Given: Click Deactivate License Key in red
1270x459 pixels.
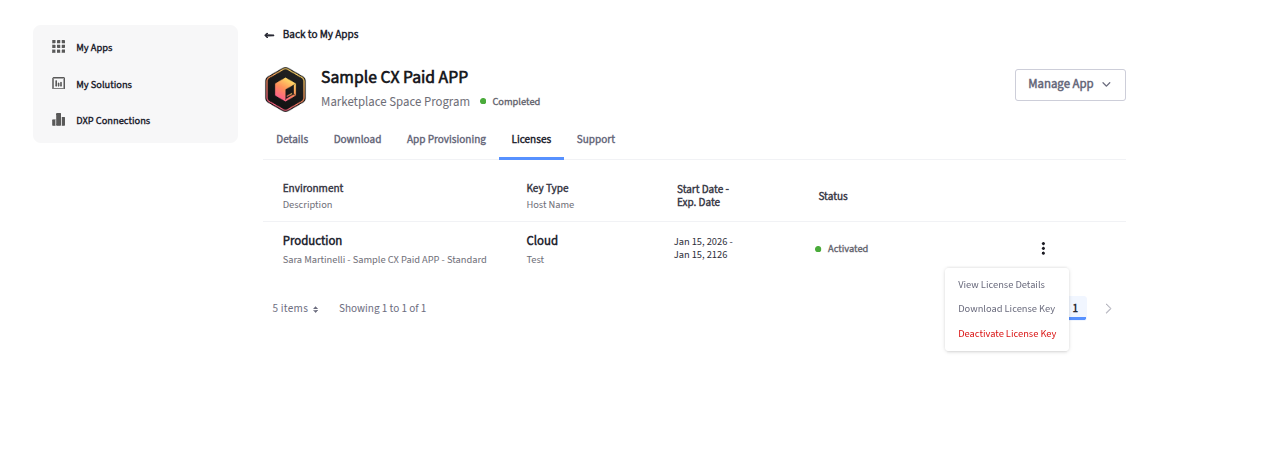Looking at the screenshot, I should click(1006, 334).
